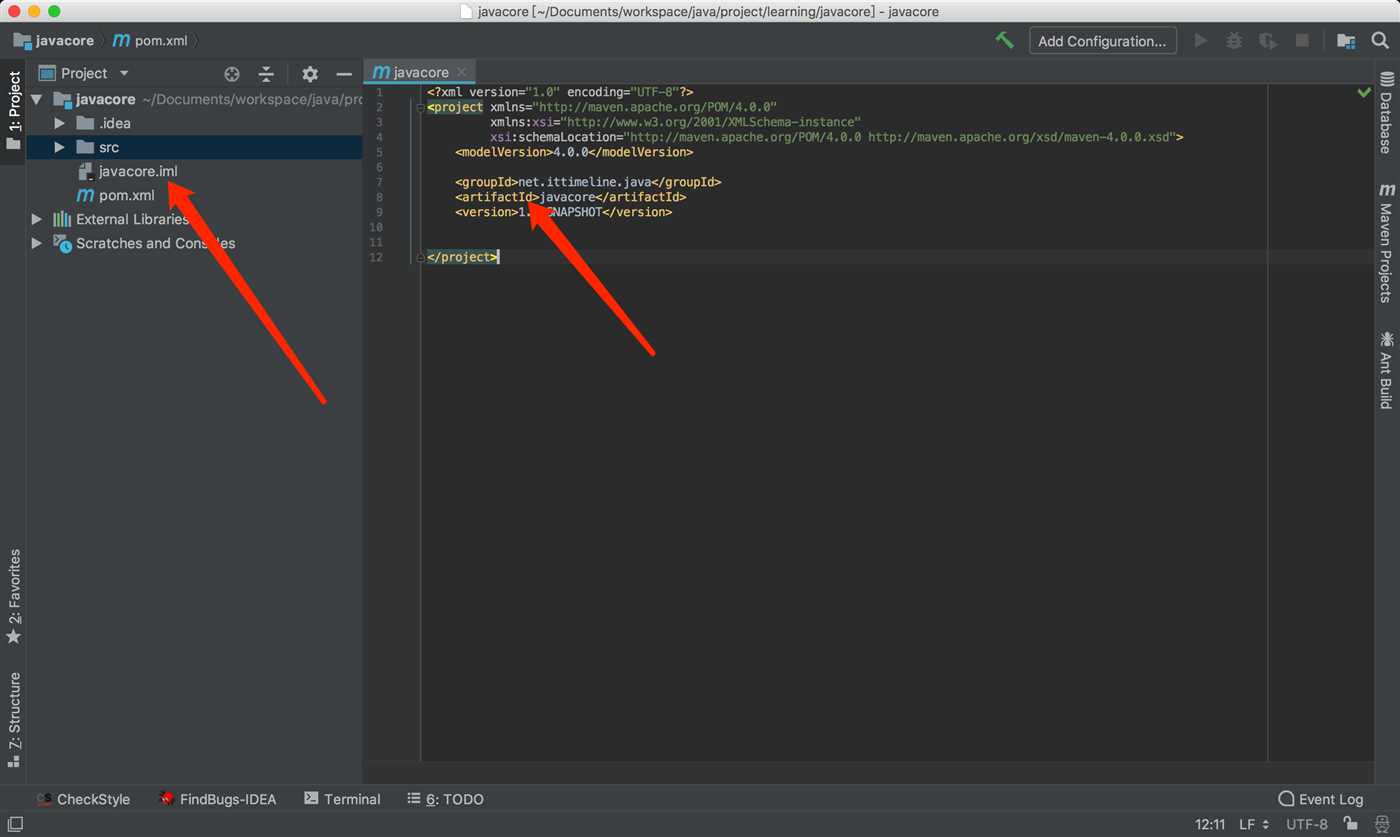
Task: Click javacore breadcrumb in navigation bar
Action: 54,41
